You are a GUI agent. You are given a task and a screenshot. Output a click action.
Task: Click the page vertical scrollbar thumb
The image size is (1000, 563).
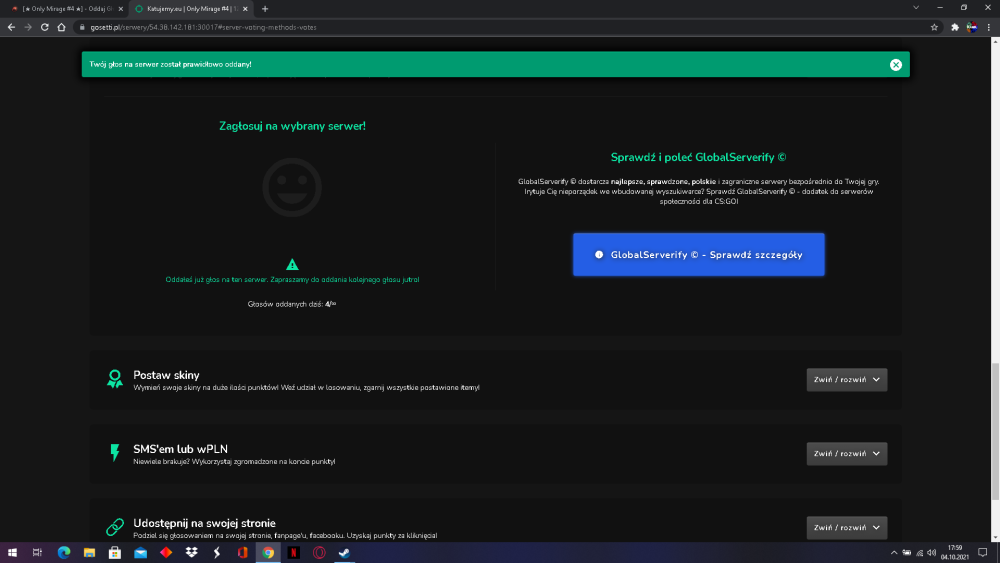[995, 432]
